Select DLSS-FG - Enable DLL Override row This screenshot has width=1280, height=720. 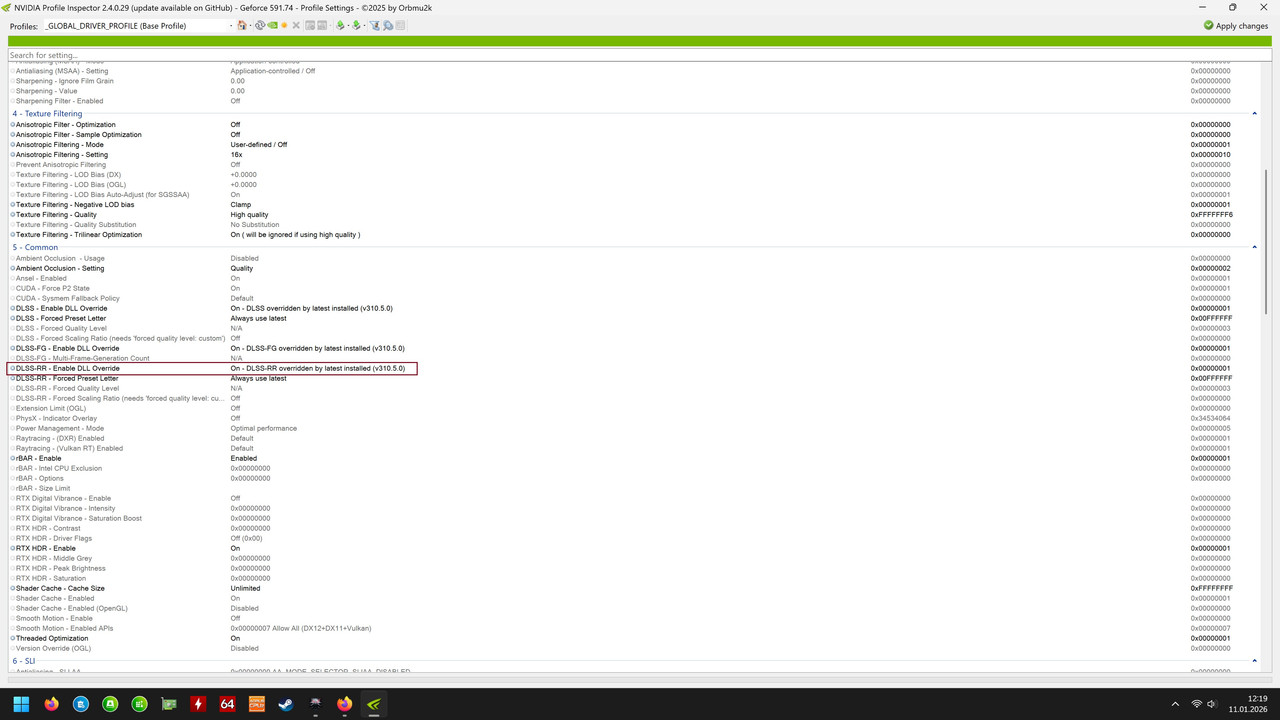coord(635,348)
